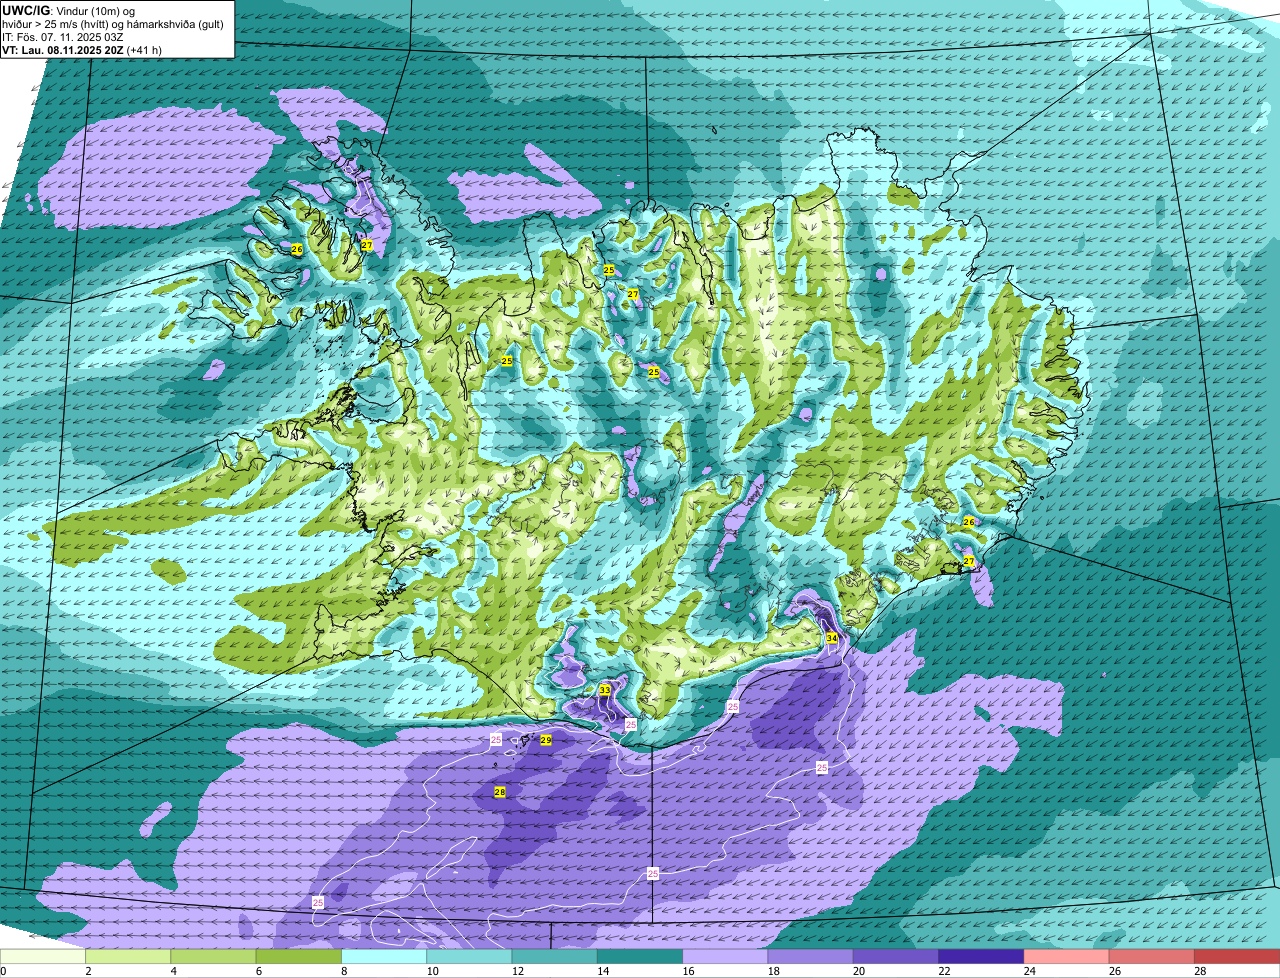This screenshot has width=1280, height=978.
Task: Click the 12–14 m/s teal legend swatch
Action: tap(555, 957)
